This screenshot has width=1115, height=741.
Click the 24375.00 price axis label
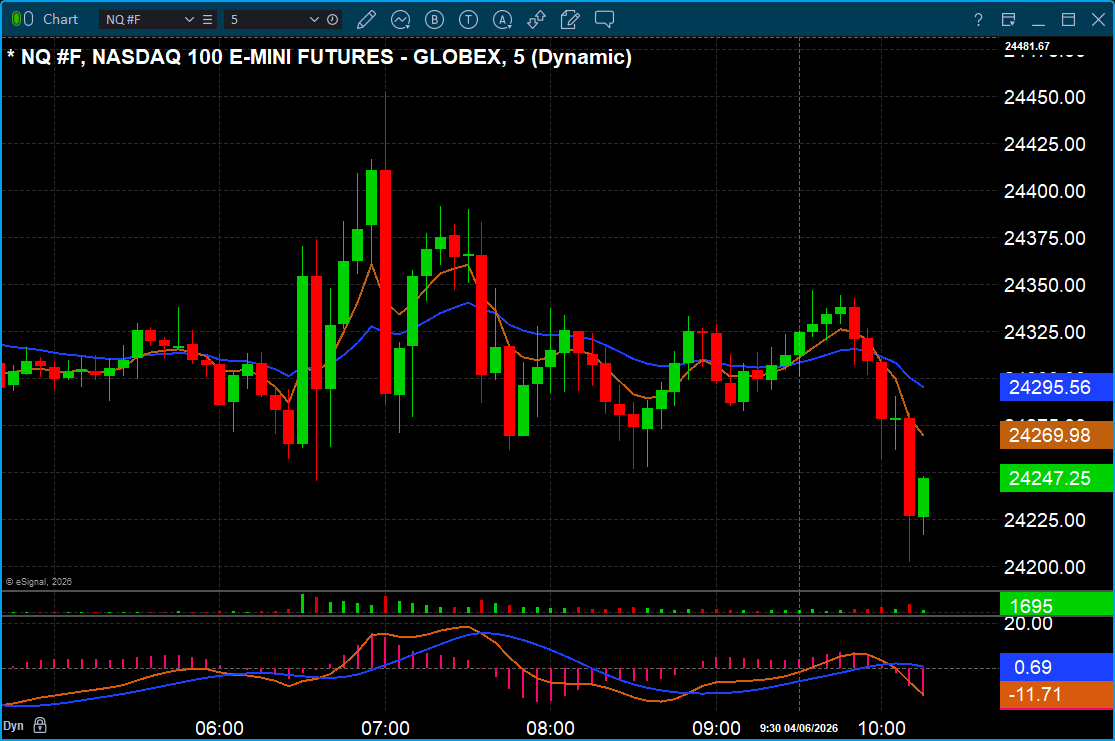[1045, 238]
